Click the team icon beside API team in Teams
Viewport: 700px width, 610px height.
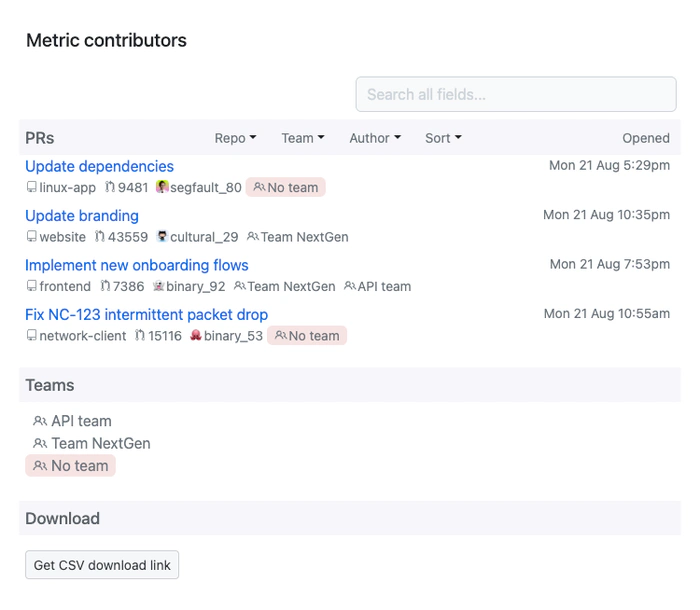pyautogui.click(x=40, y=421)
